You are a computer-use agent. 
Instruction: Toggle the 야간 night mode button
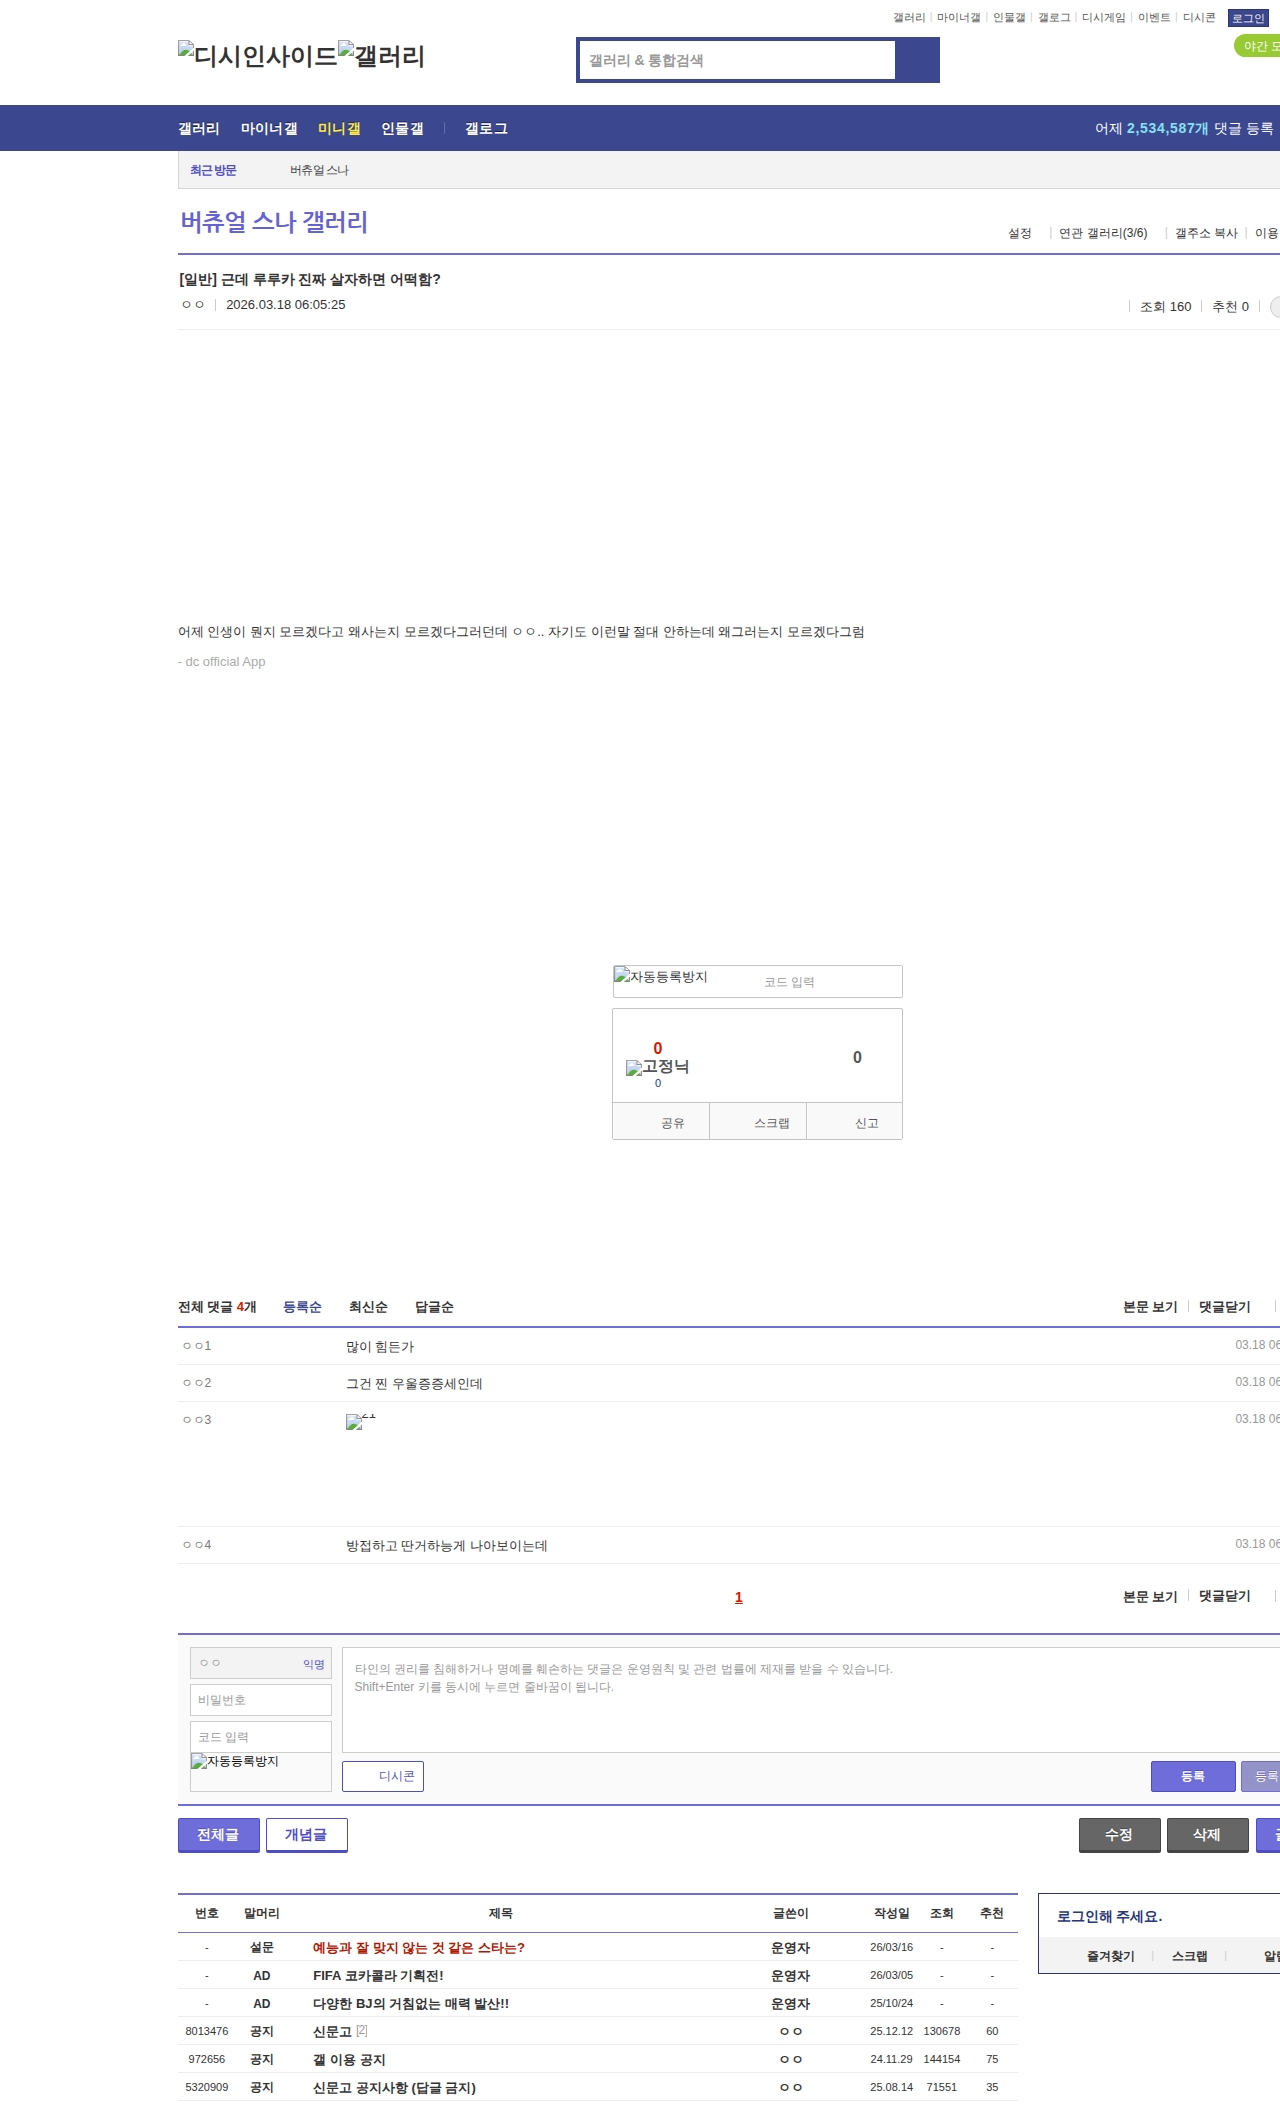[x=1257, y=46]
